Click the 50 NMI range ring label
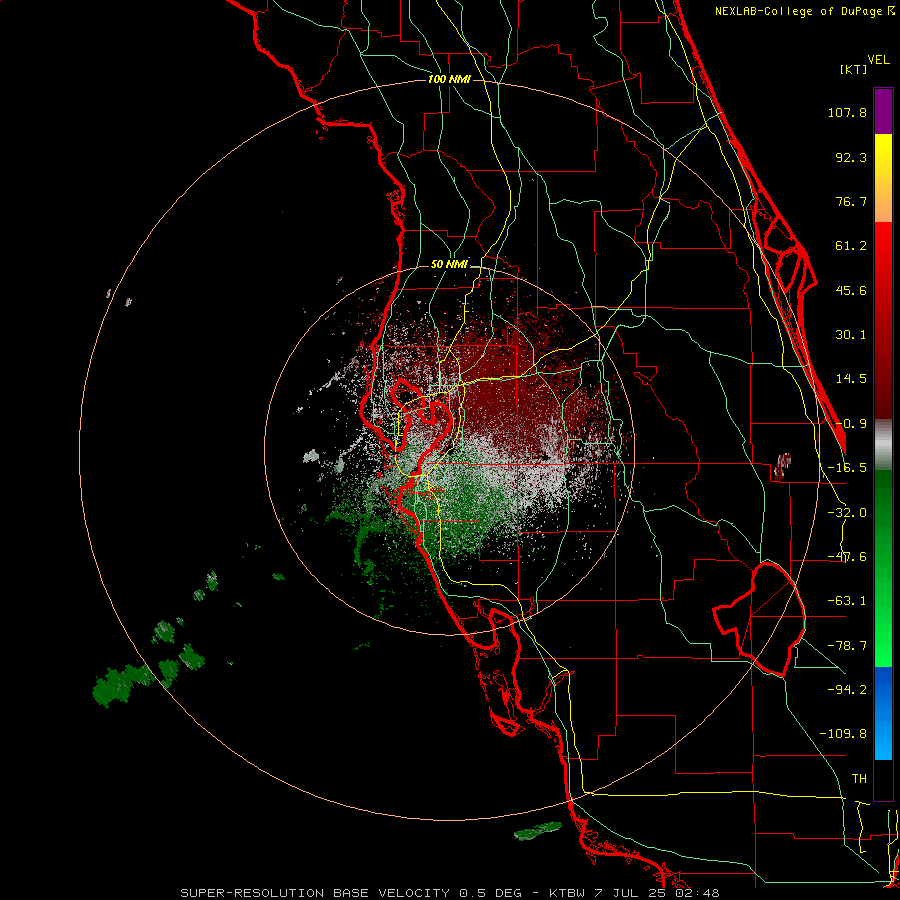 449,265
